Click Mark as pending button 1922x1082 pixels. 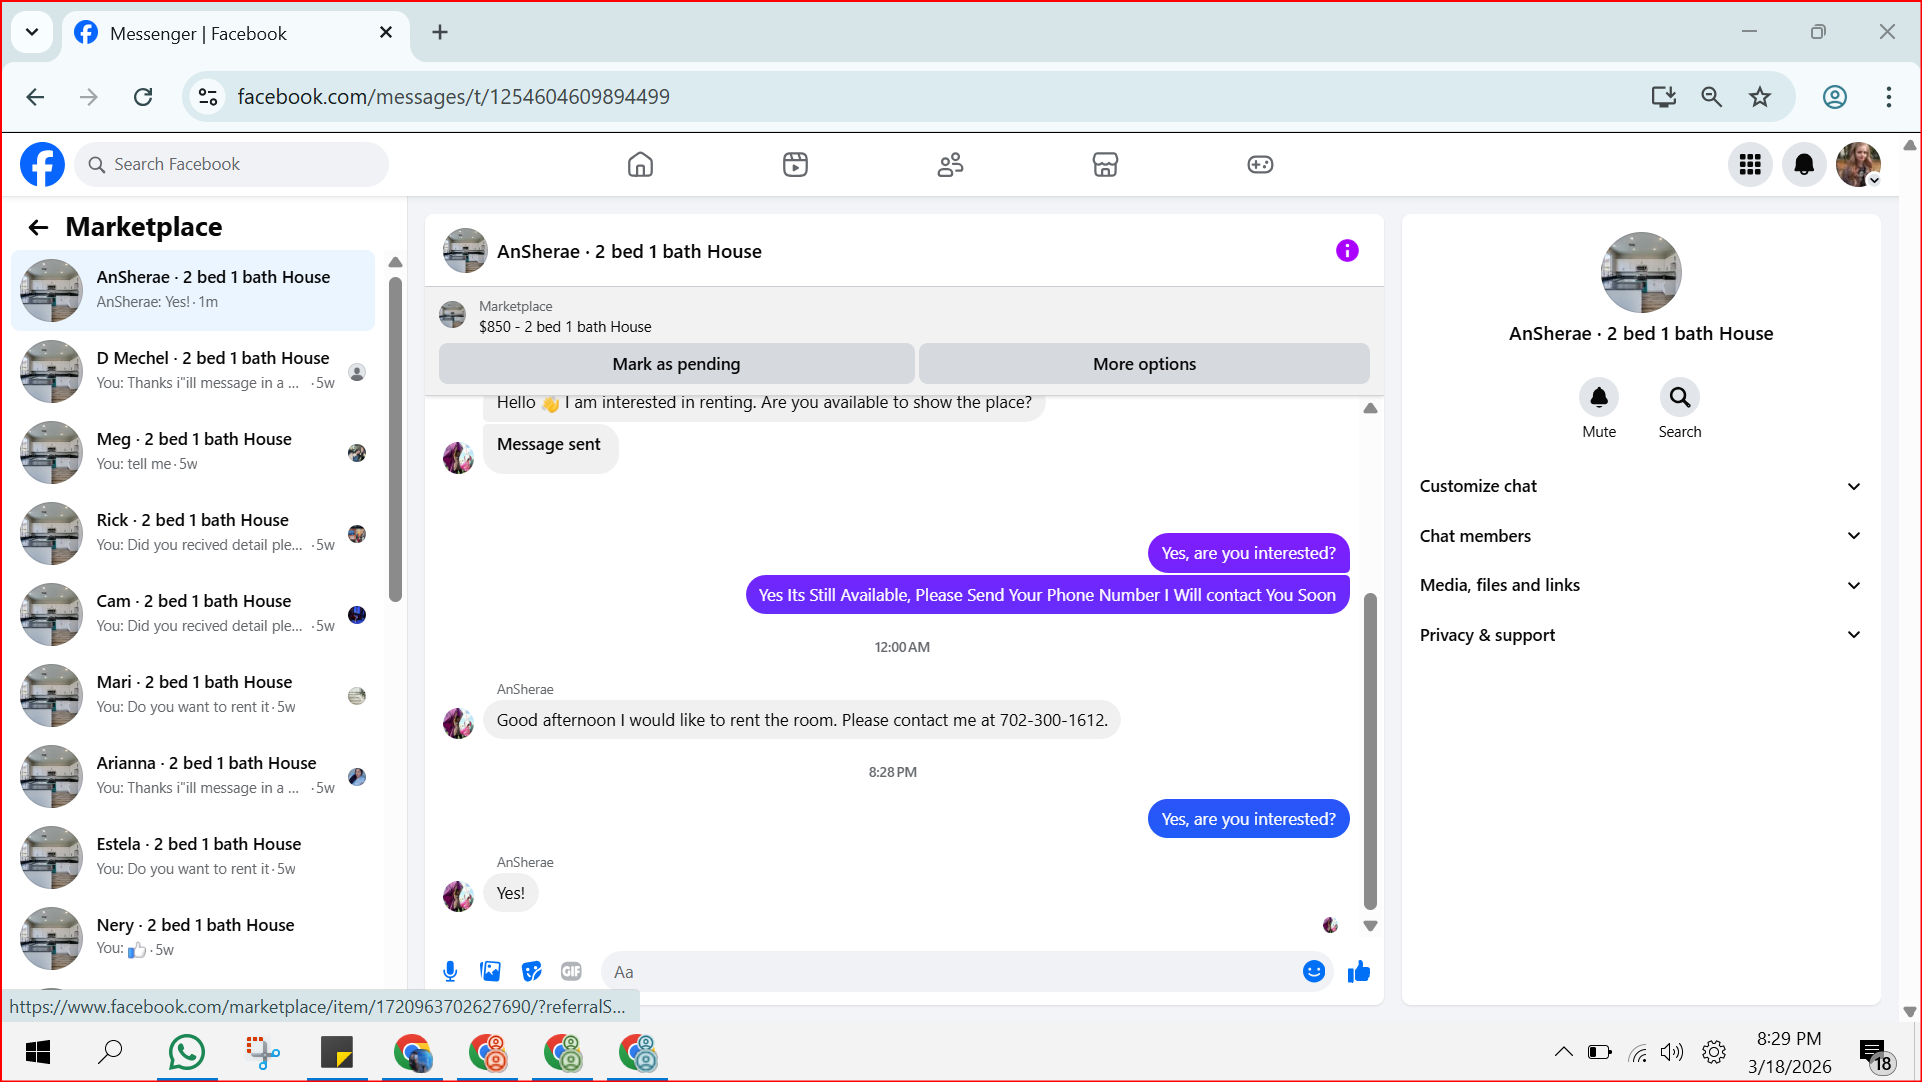[676, 364]
